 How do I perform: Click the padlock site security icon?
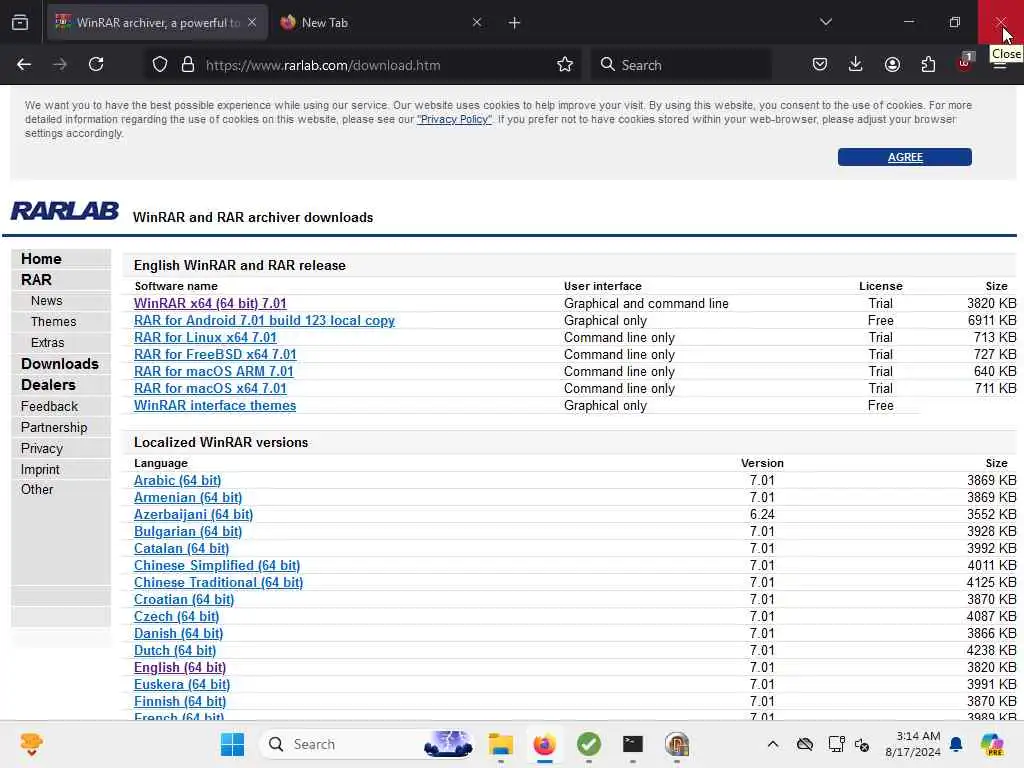[188, 65]
